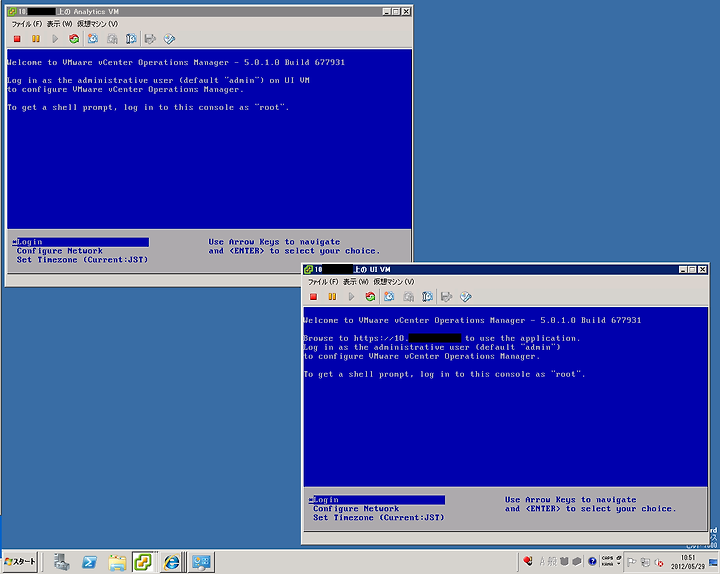Click the muted volume tray icon
This screenshot has width=720, height=574.
pyautogui.click(x=659, y=562)
